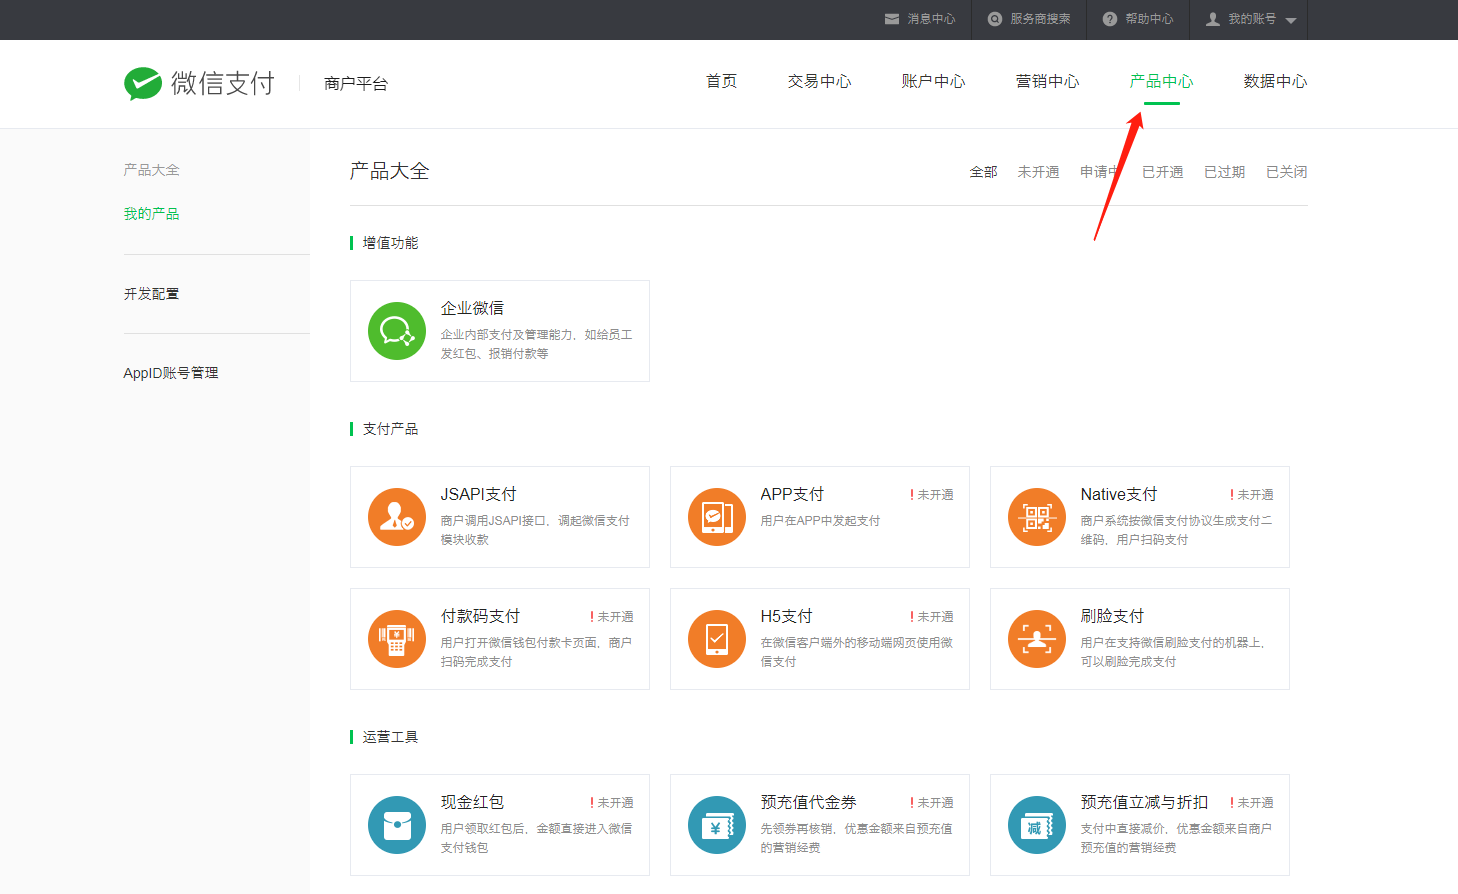Viewport: 1458px width, 894px height.
Task: Click the orange 刷脸支付 face scan icon
Action: (1037, 639)
